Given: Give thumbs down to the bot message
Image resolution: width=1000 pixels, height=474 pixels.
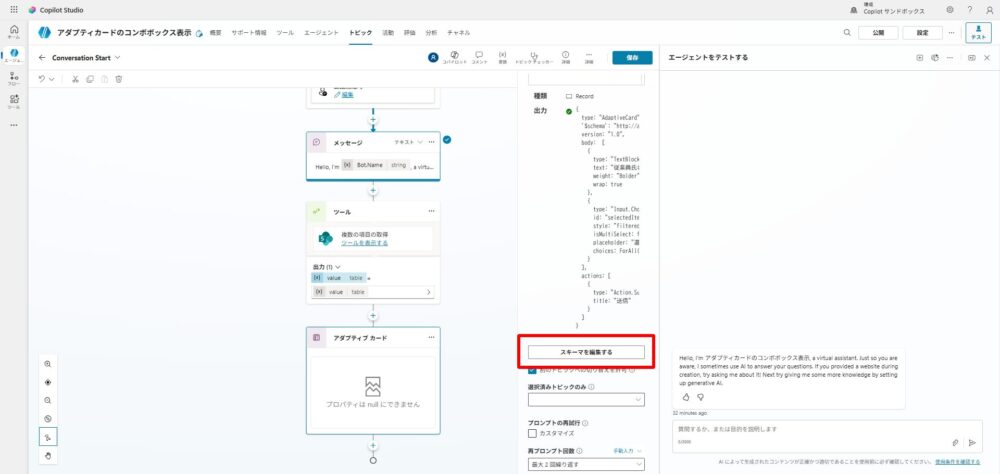Looking at the screenshot, I should coord(700,397).
